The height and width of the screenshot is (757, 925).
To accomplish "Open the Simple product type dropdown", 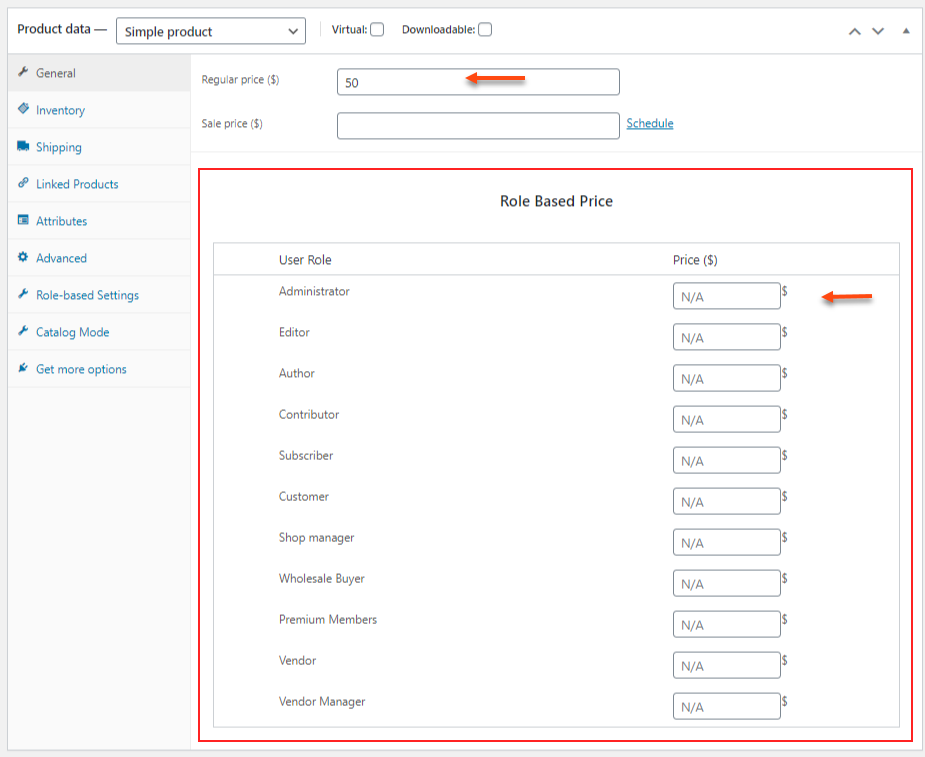I will [x=211, y=31].
